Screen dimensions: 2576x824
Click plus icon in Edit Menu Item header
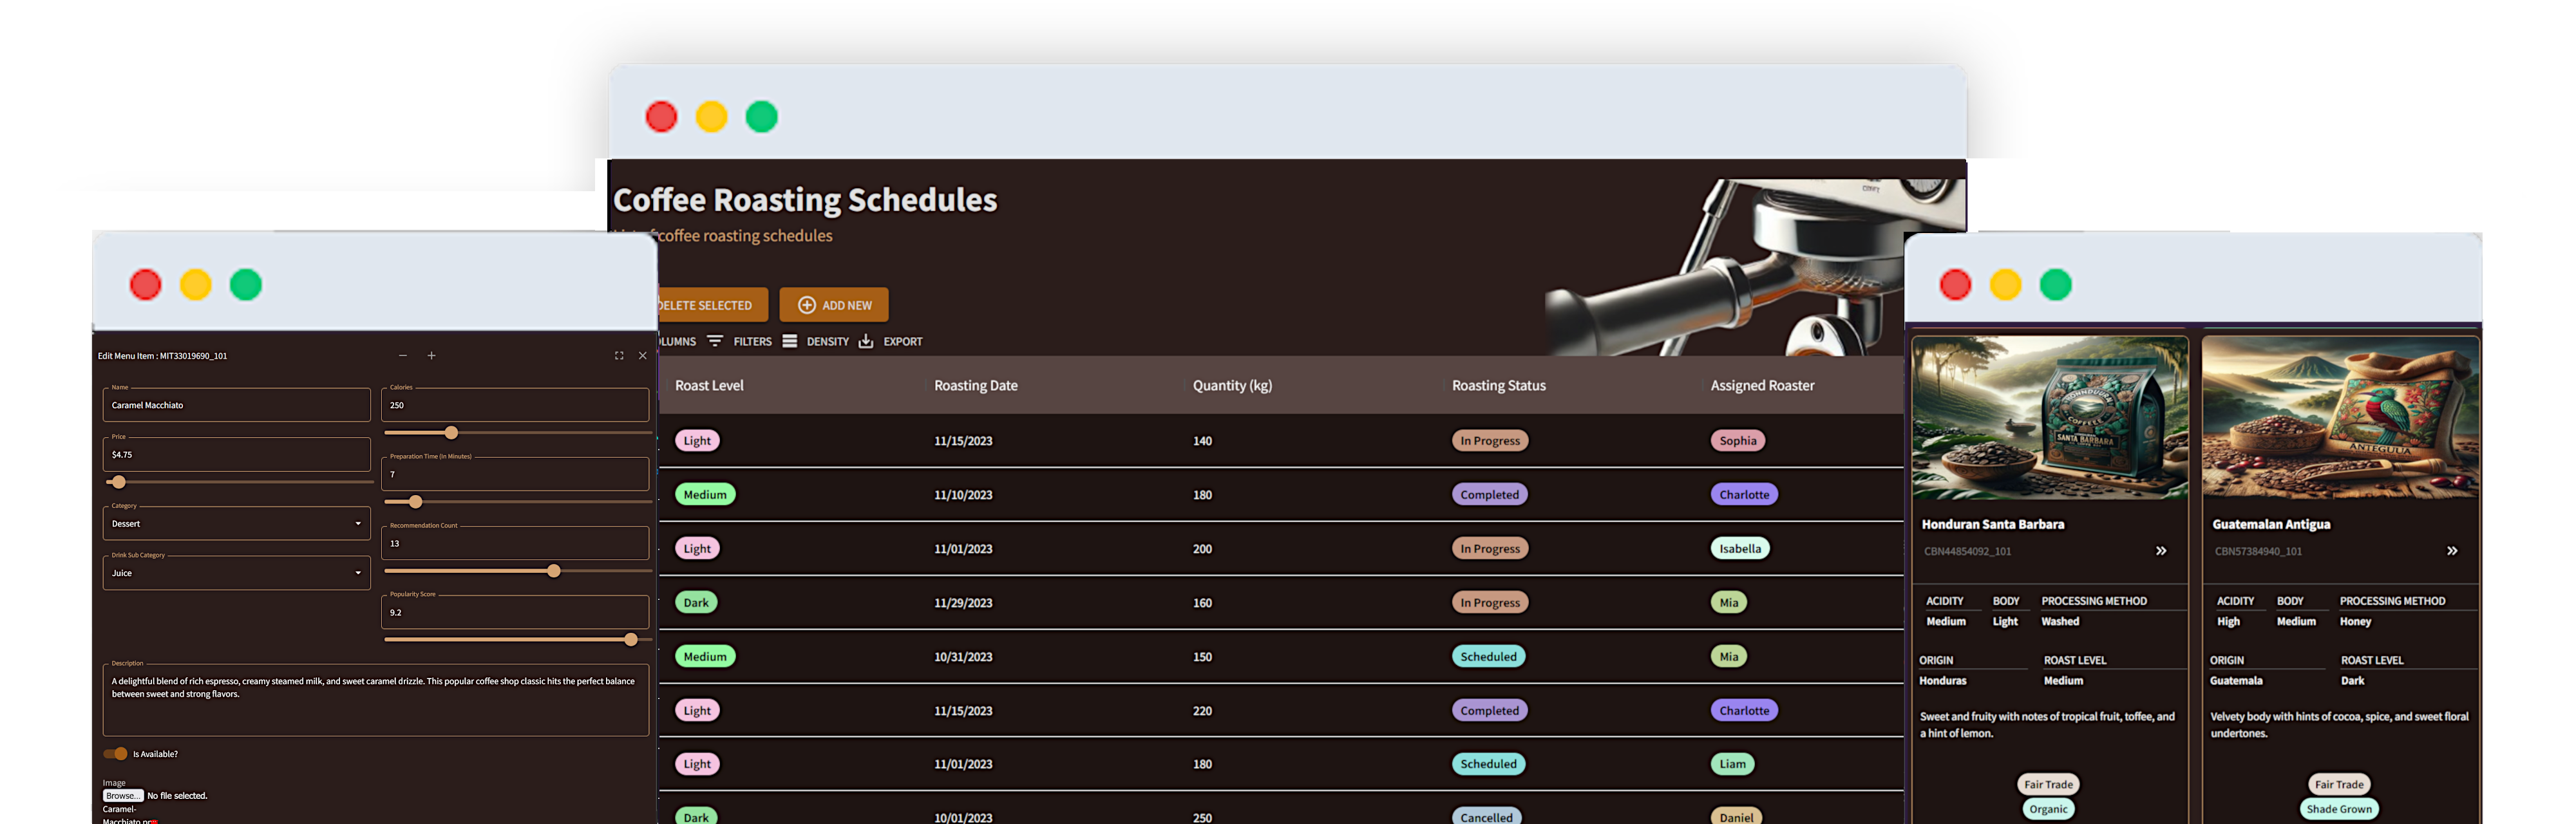click(432, 356)
